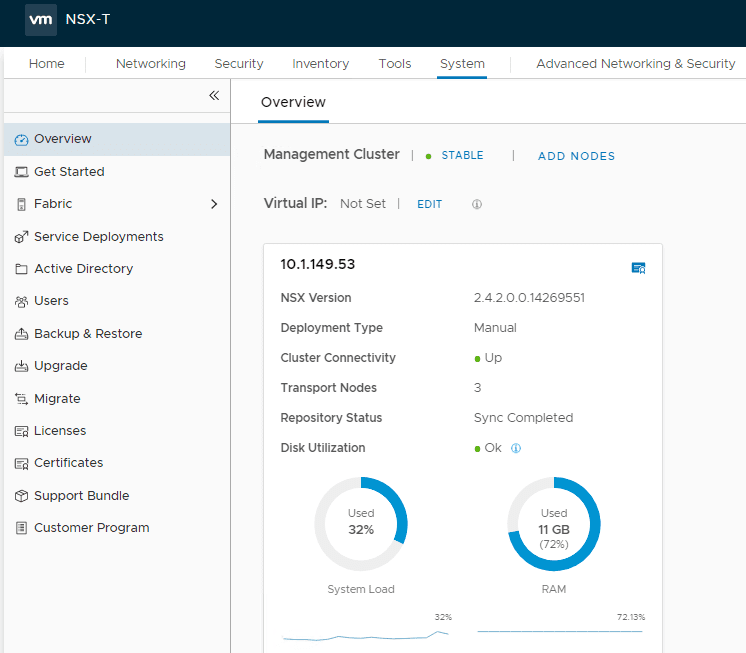
Task: Click the ADD NODES link
Action: (x=576, y=156)
